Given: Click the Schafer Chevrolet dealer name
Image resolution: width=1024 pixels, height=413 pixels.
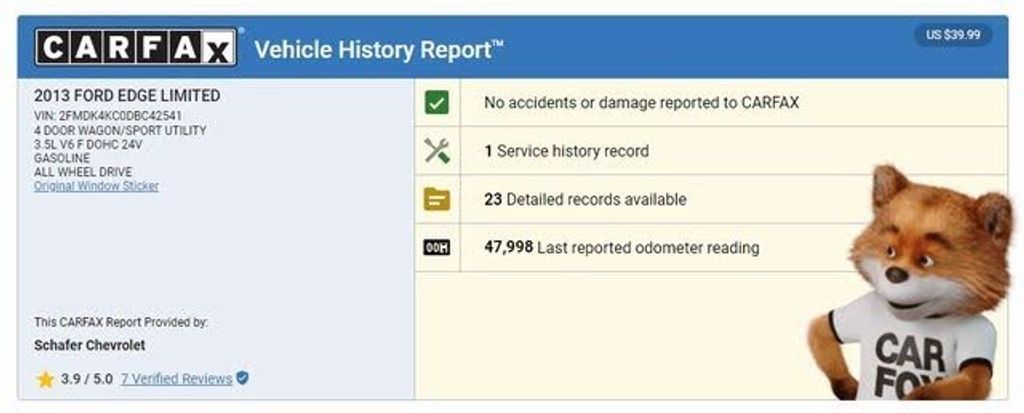Looking at the screenshot, I should pyautogui.click(x=89, y=345).
